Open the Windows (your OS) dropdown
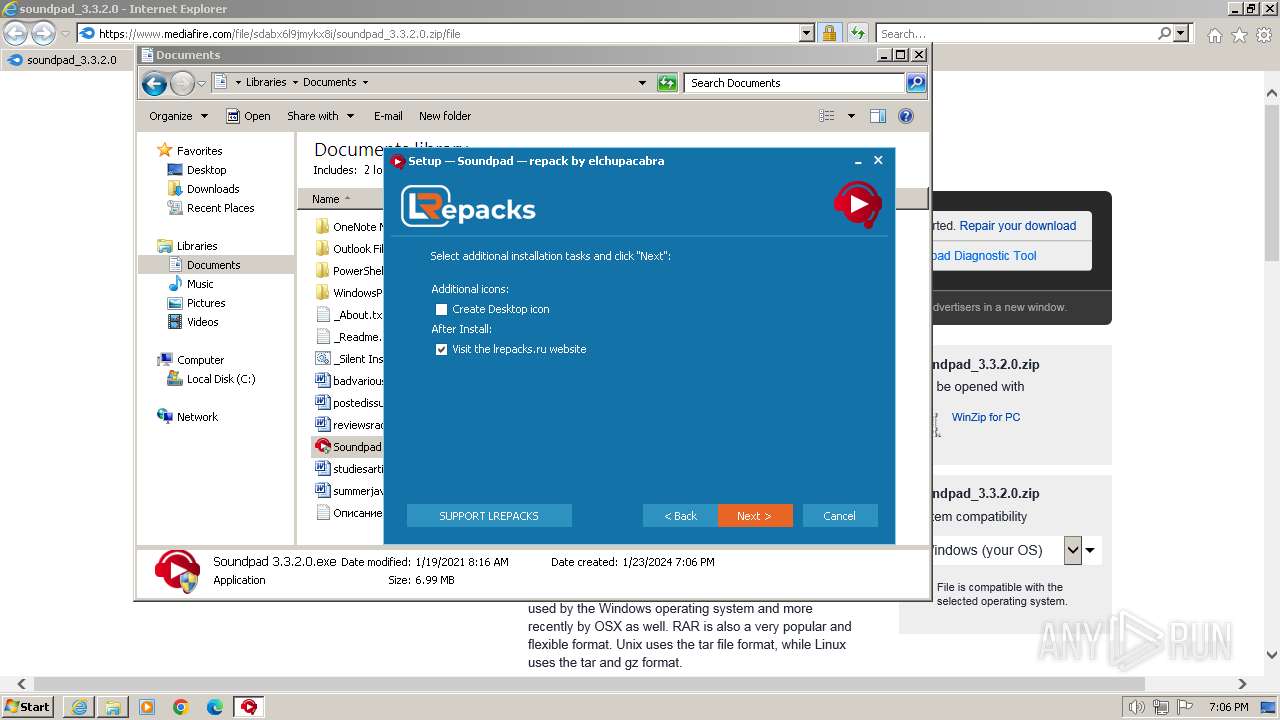This screenshot has height=720, width=1280. pos(1072,550)
